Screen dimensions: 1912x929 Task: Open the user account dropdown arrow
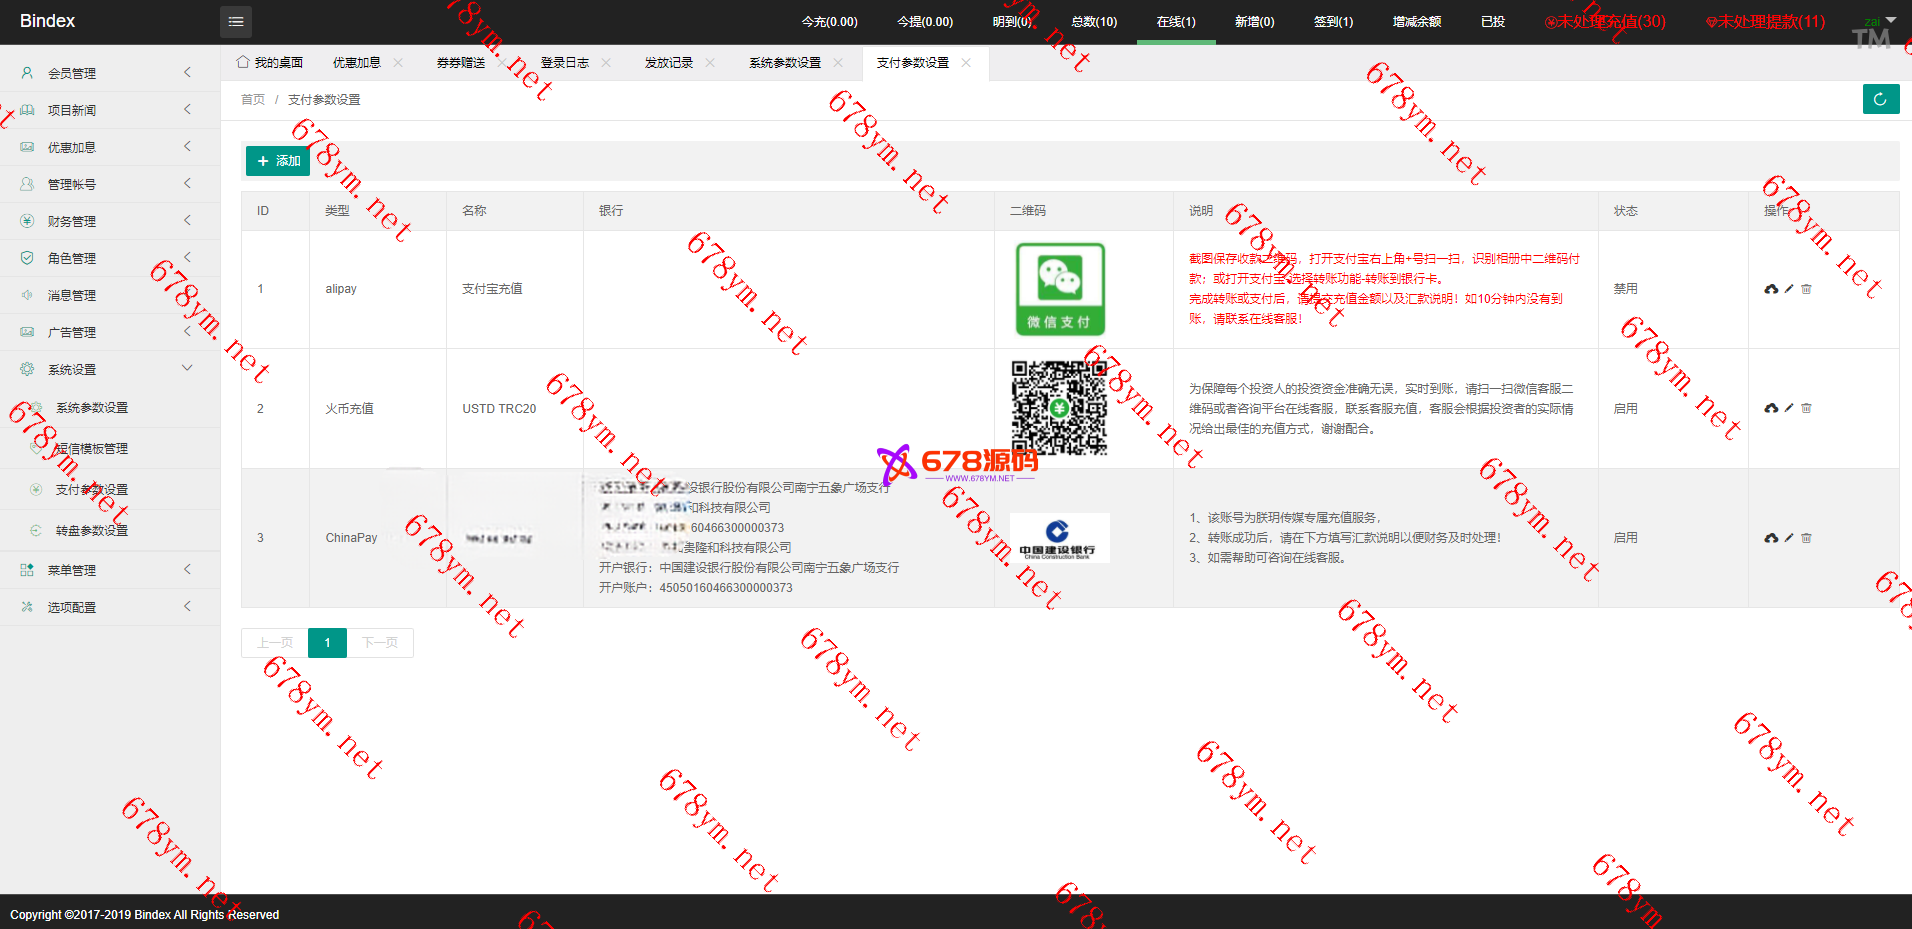point(1890,20)
